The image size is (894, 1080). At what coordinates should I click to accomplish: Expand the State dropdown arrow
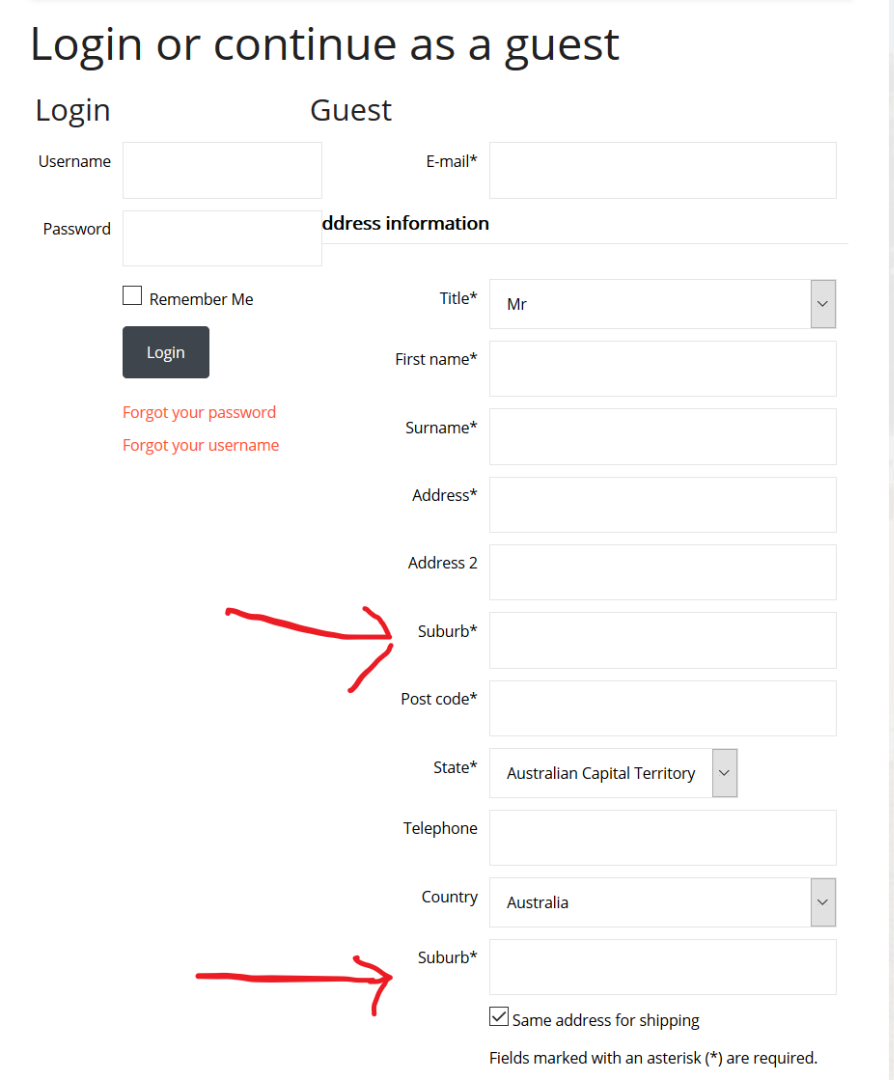coord(725,773)
